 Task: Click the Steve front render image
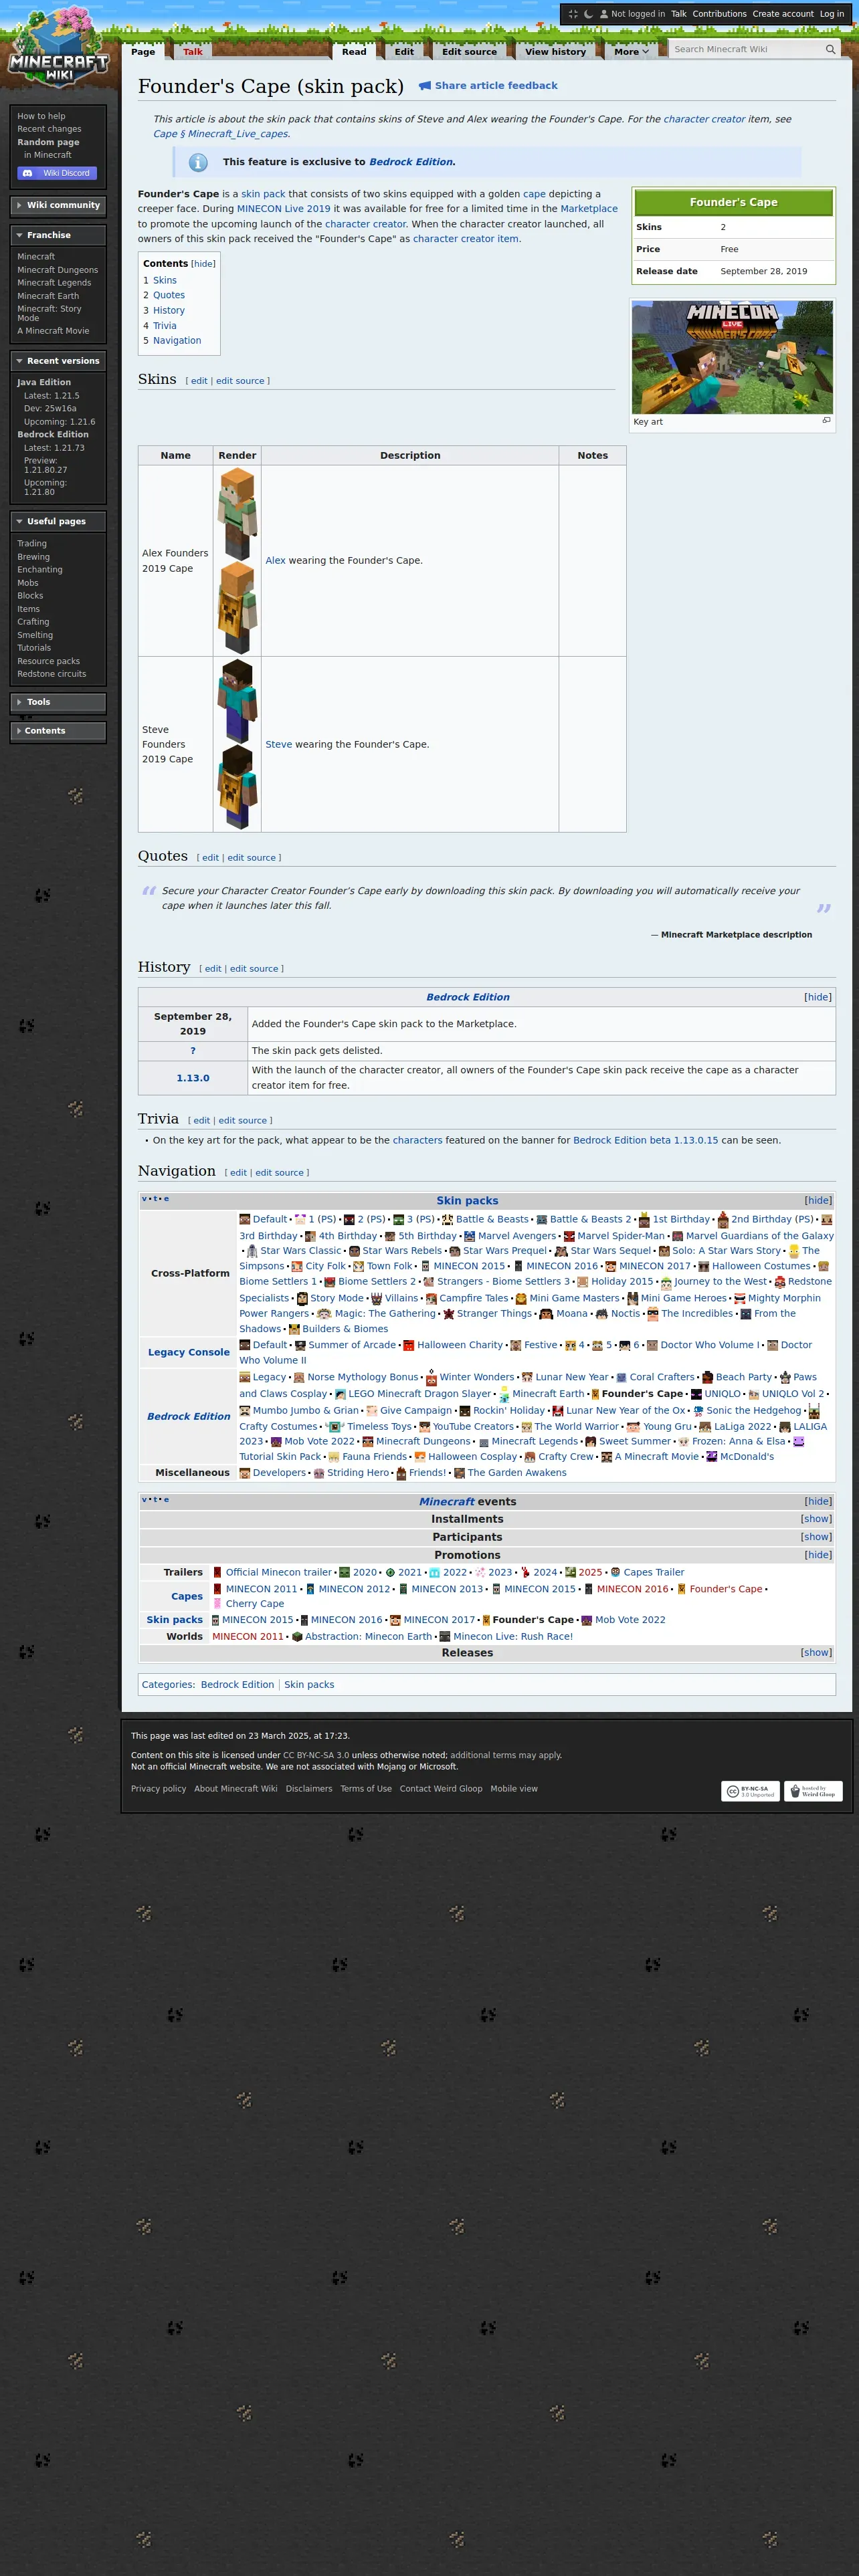[x=237, y=700]
